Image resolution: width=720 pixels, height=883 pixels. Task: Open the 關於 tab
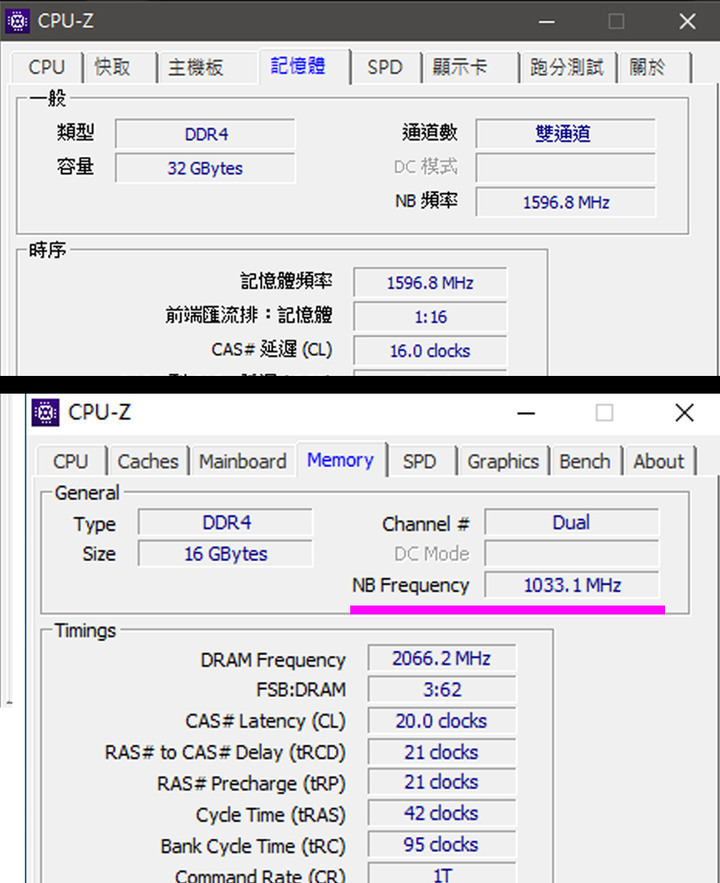[x=647, y=68]
